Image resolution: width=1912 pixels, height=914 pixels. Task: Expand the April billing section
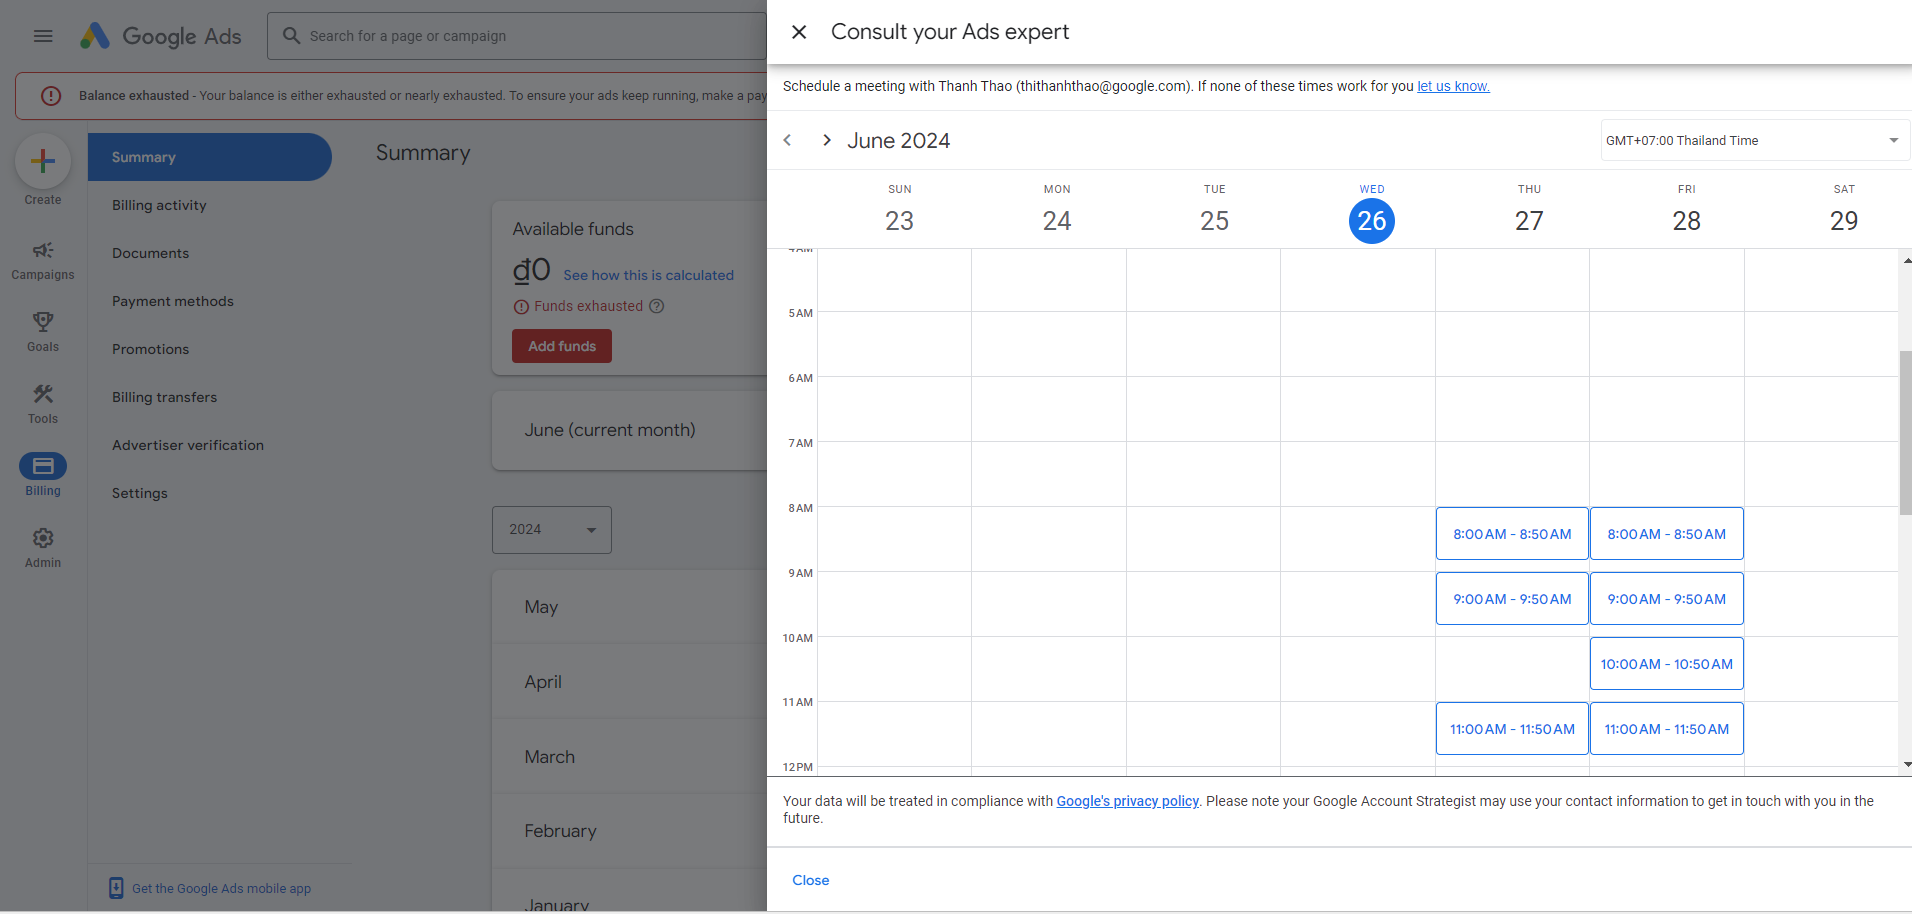pyautogui.click(x=630, y=682)
